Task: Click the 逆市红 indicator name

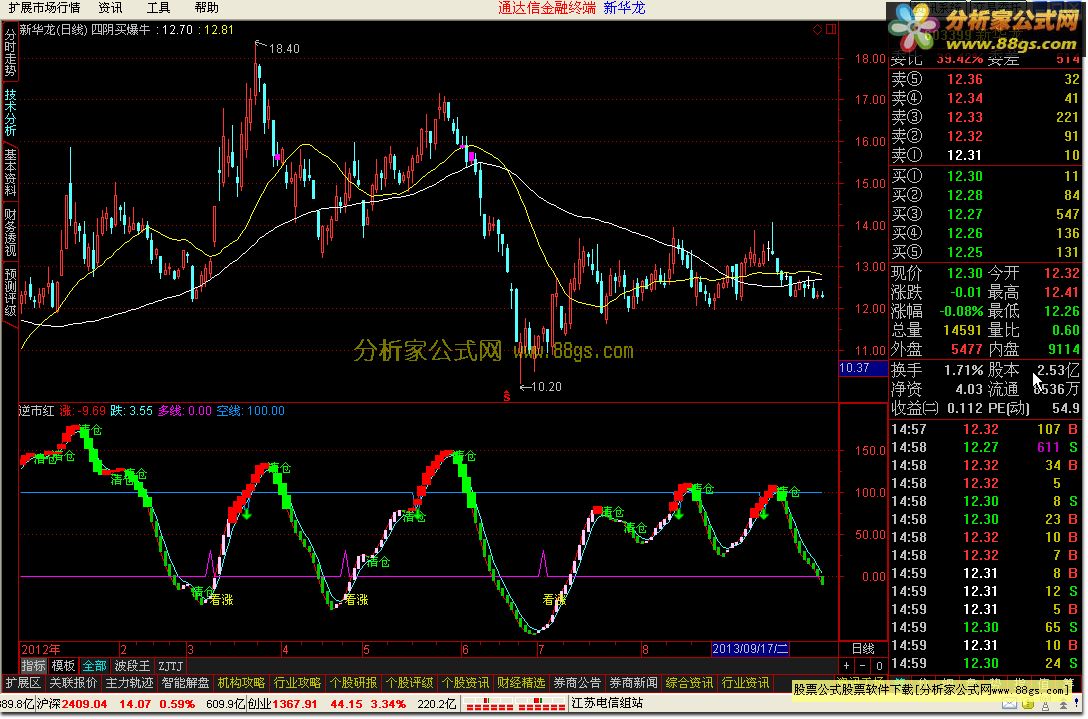Action: point(37,411)
